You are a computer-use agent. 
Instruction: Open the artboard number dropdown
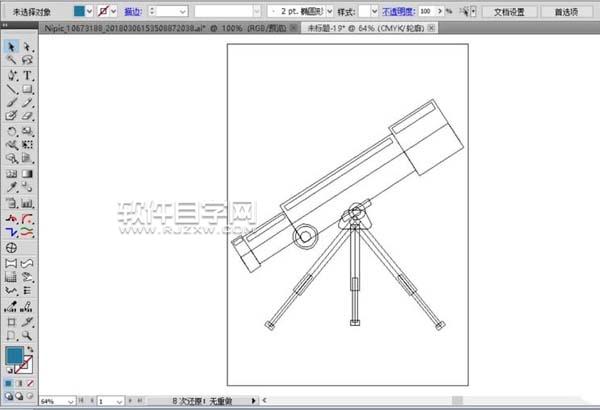119,402
